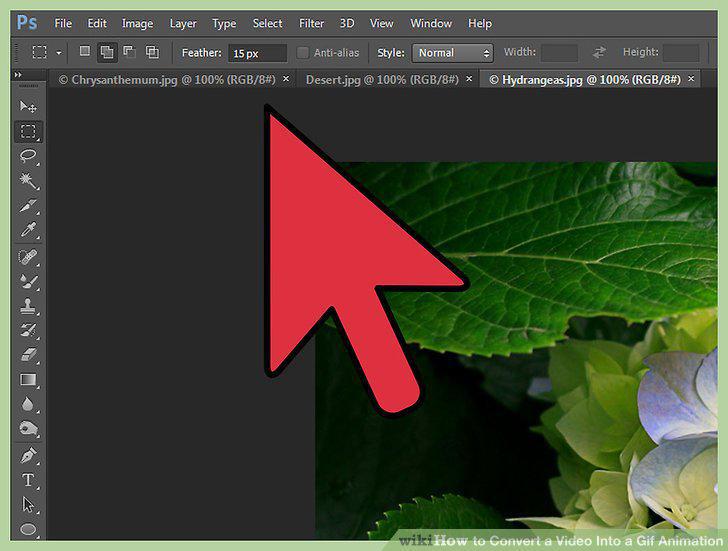Viewport: 728px width, 551px height.
Task: Select the Pen tool
Action: click(x=28, y=455)
